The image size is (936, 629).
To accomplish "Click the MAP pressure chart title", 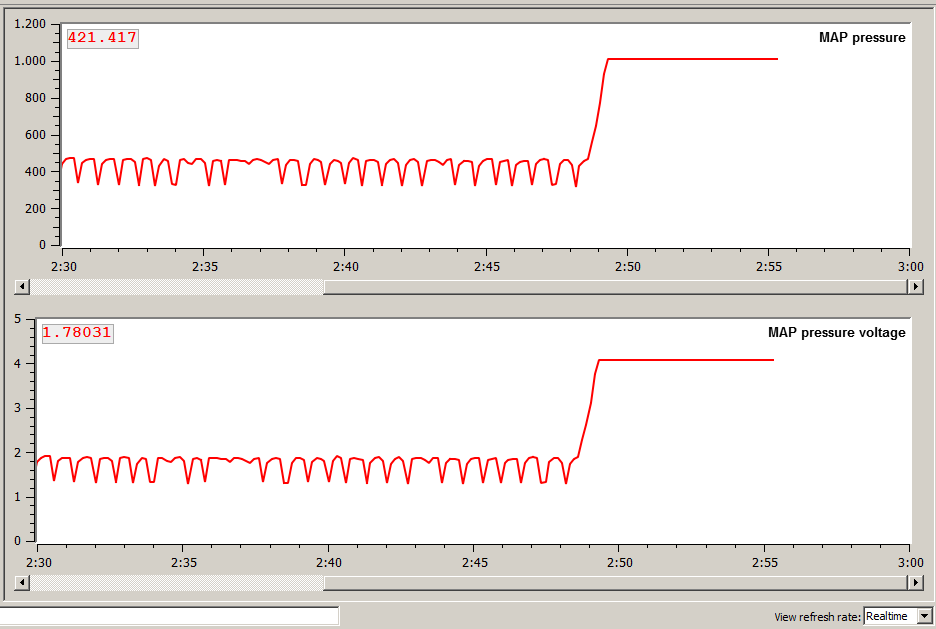I will (861, 38).
